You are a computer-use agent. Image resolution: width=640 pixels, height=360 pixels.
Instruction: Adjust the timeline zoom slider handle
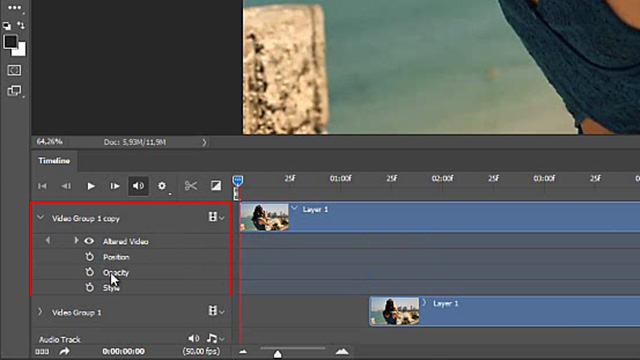coord(278,354)
